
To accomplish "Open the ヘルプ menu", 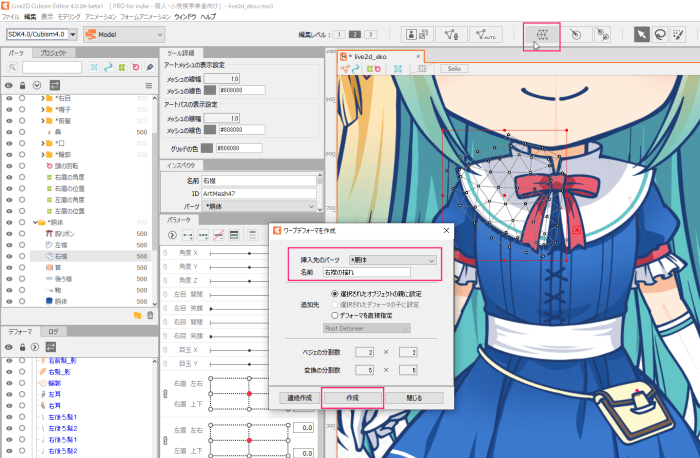I will click(x=208, y=17).
